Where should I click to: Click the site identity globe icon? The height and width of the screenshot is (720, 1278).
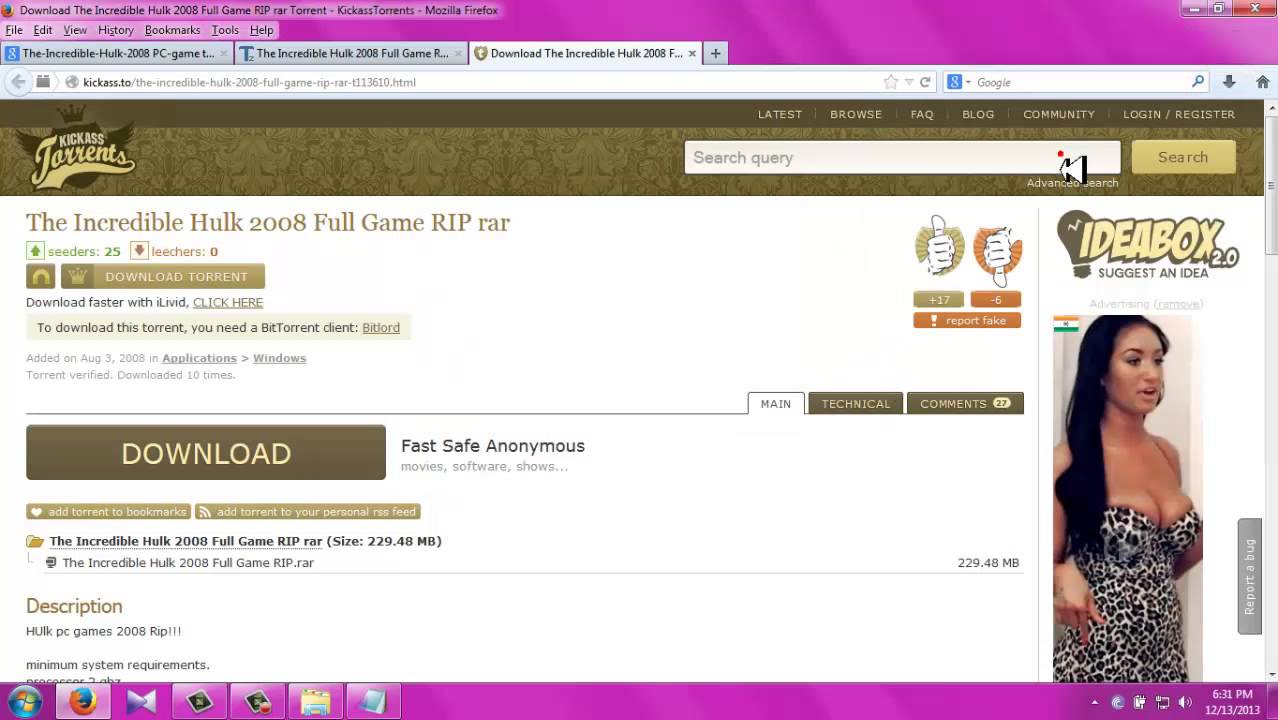click(72, 82)
